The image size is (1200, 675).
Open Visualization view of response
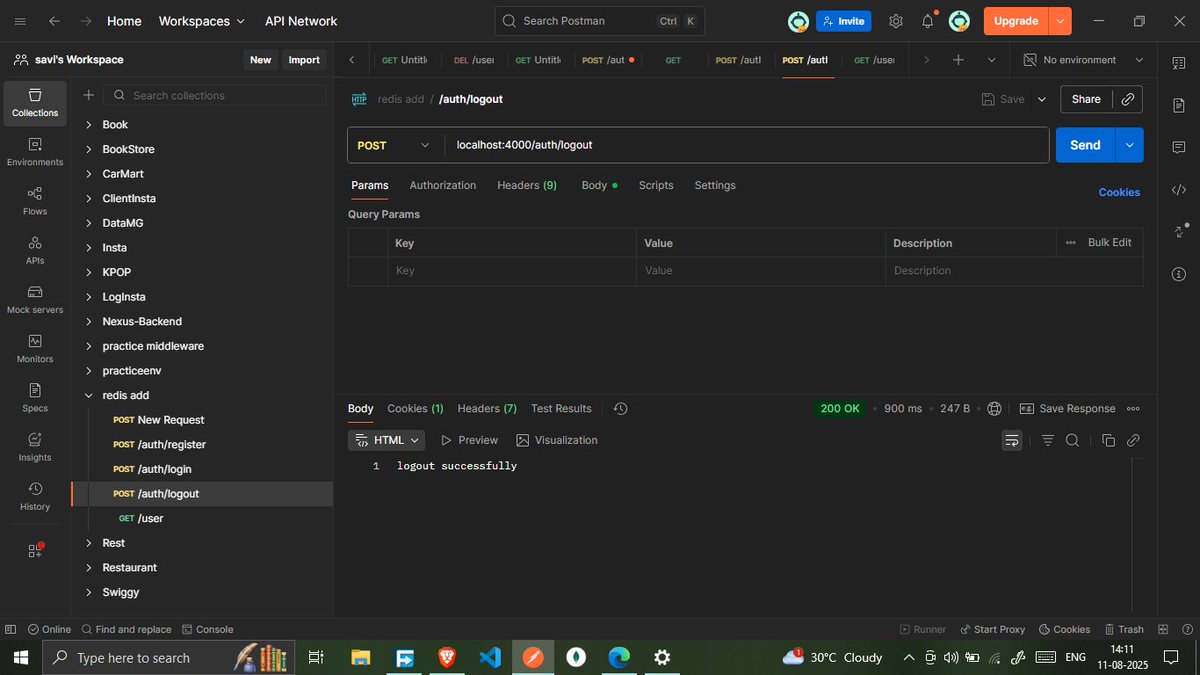pyautogui.click(x=557, y=440)
